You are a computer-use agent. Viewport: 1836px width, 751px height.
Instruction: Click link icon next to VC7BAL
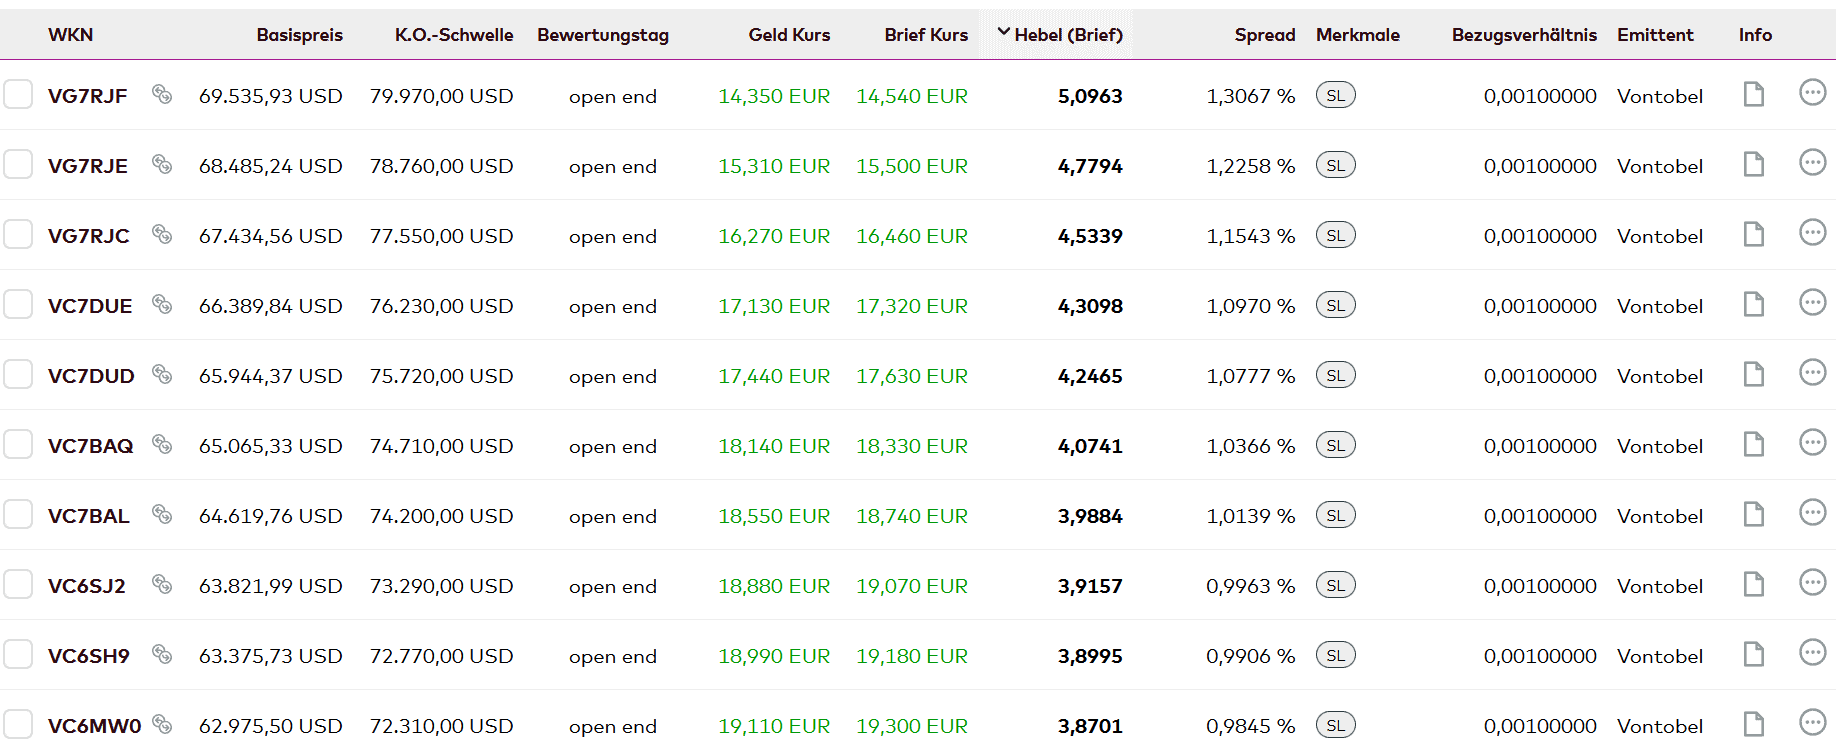click(162, 514)
